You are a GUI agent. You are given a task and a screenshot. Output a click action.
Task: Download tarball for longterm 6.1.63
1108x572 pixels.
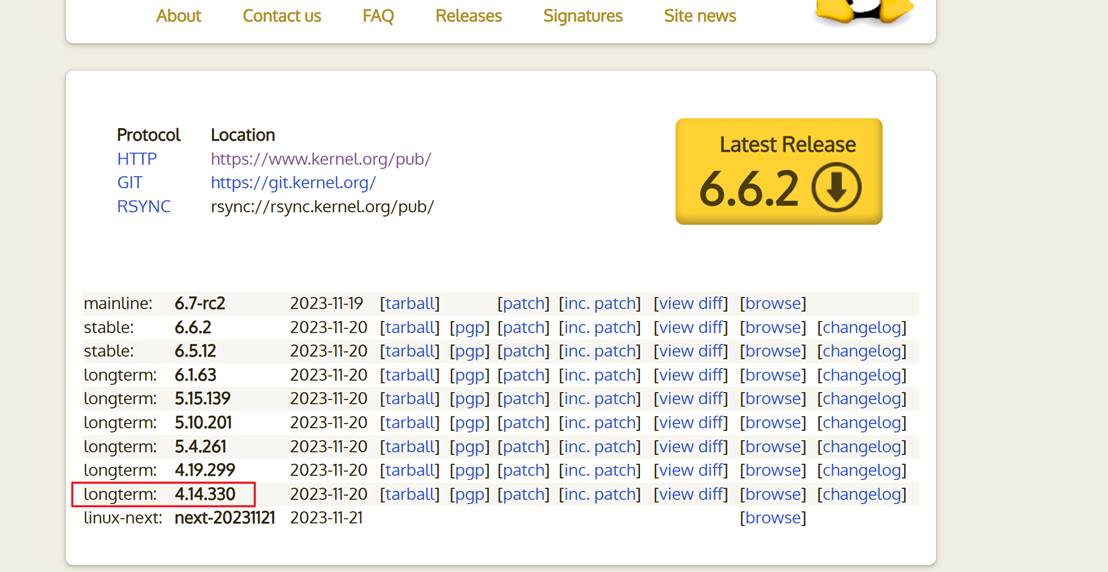tap(410, 375)
